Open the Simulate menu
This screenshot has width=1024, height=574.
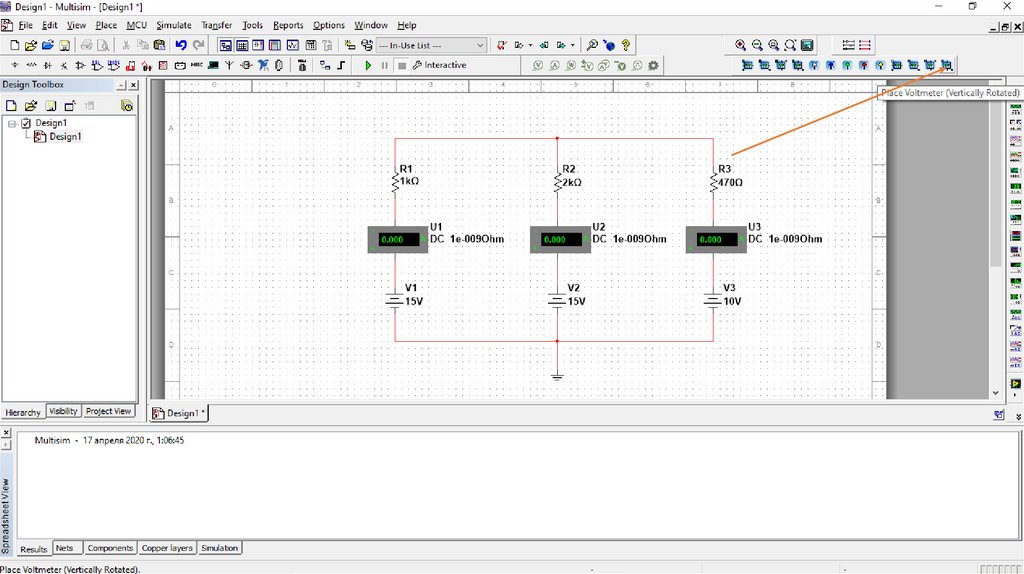[x=173, y=25]
